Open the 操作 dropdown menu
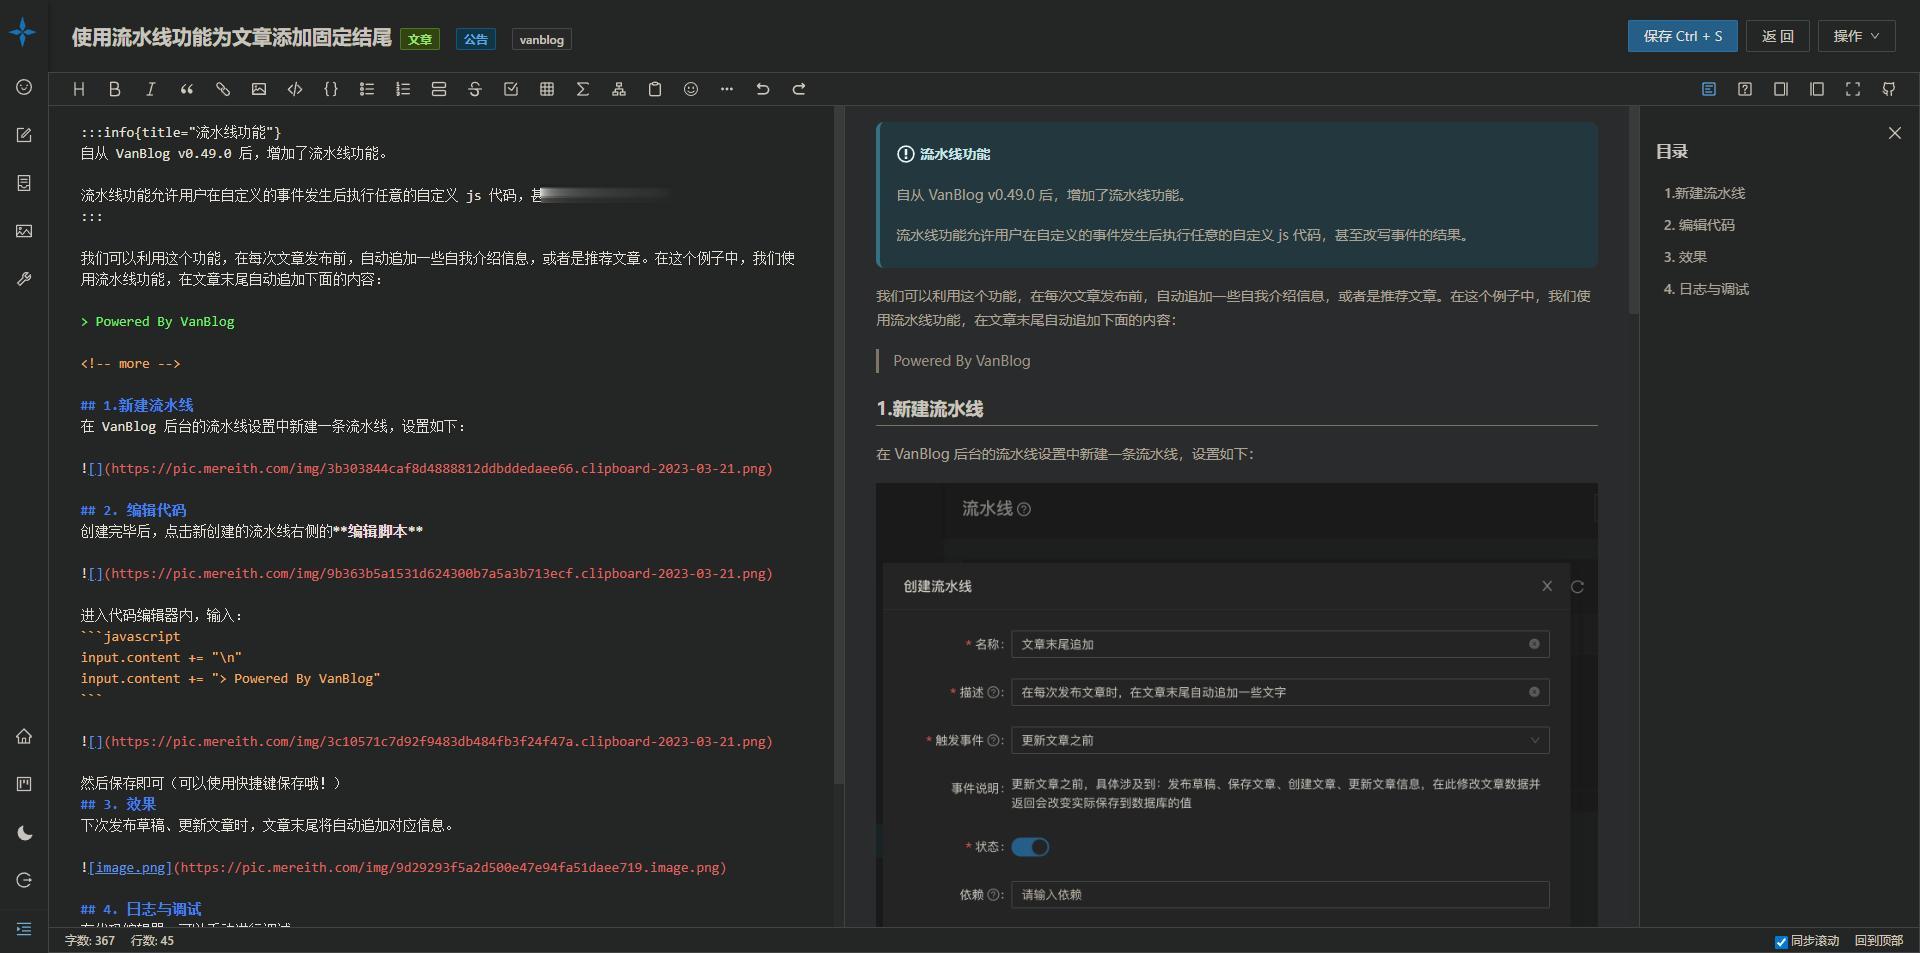Screen dimensions: 1920x953 1856,36
